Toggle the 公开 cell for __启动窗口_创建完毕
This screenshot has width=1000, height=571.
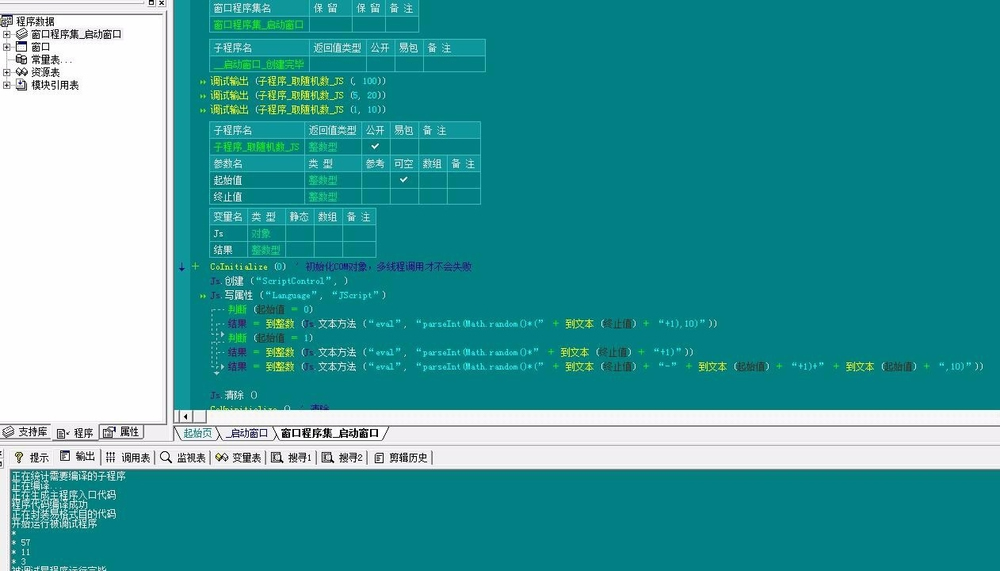(380, 64)
